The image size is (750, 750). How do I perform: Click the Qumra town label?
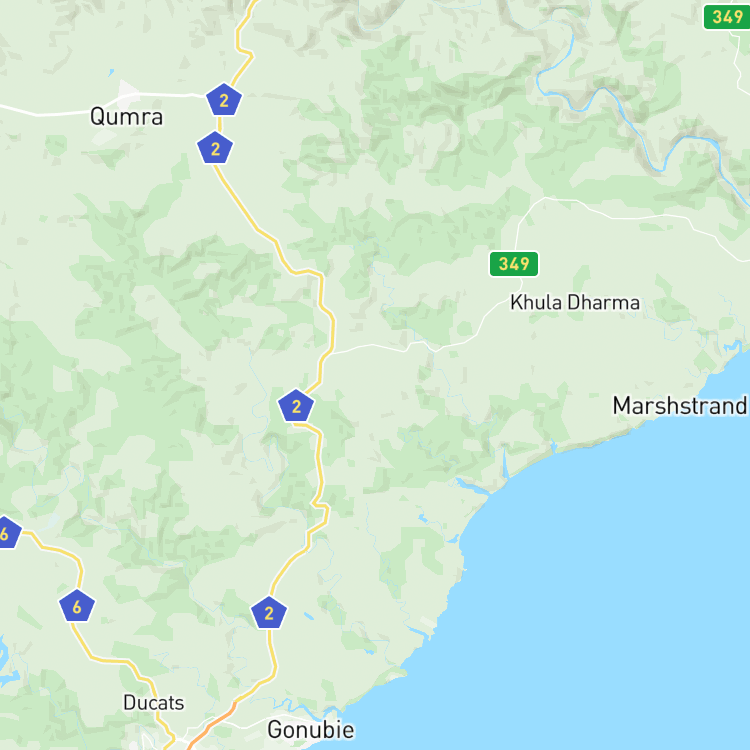[127, 117]
